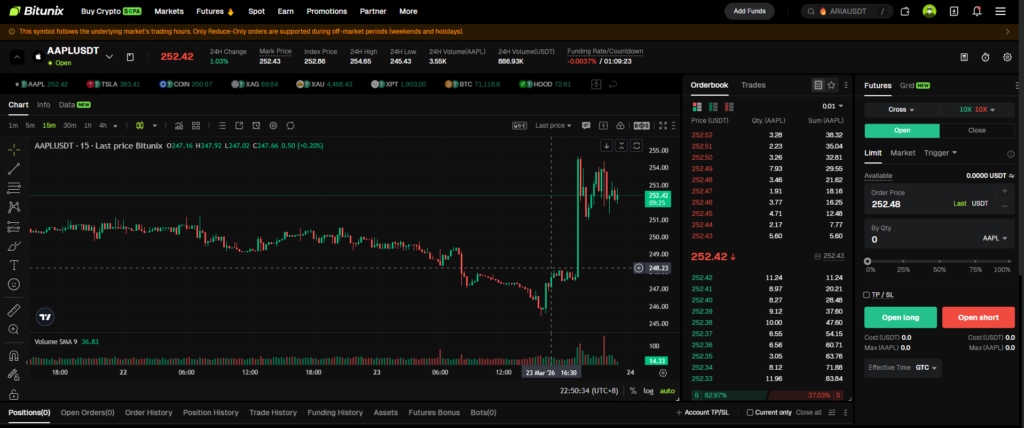Show bids only orderbook view
Viewport: 1024px width, 428px height.
(713, 106)
